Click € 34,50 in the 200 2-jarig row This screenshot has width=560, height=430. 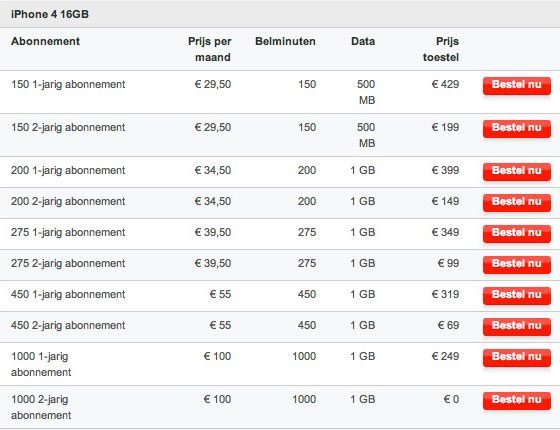(213, 201)
